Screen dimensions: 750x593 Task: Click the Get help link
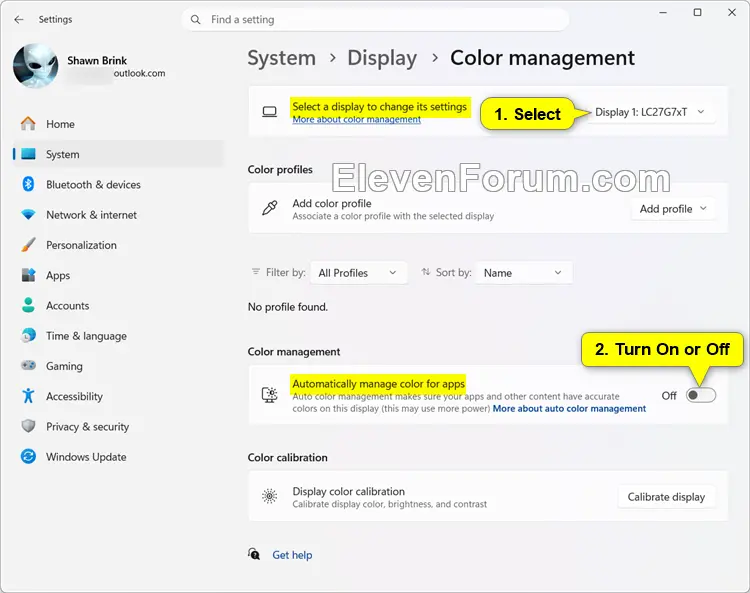292,555
